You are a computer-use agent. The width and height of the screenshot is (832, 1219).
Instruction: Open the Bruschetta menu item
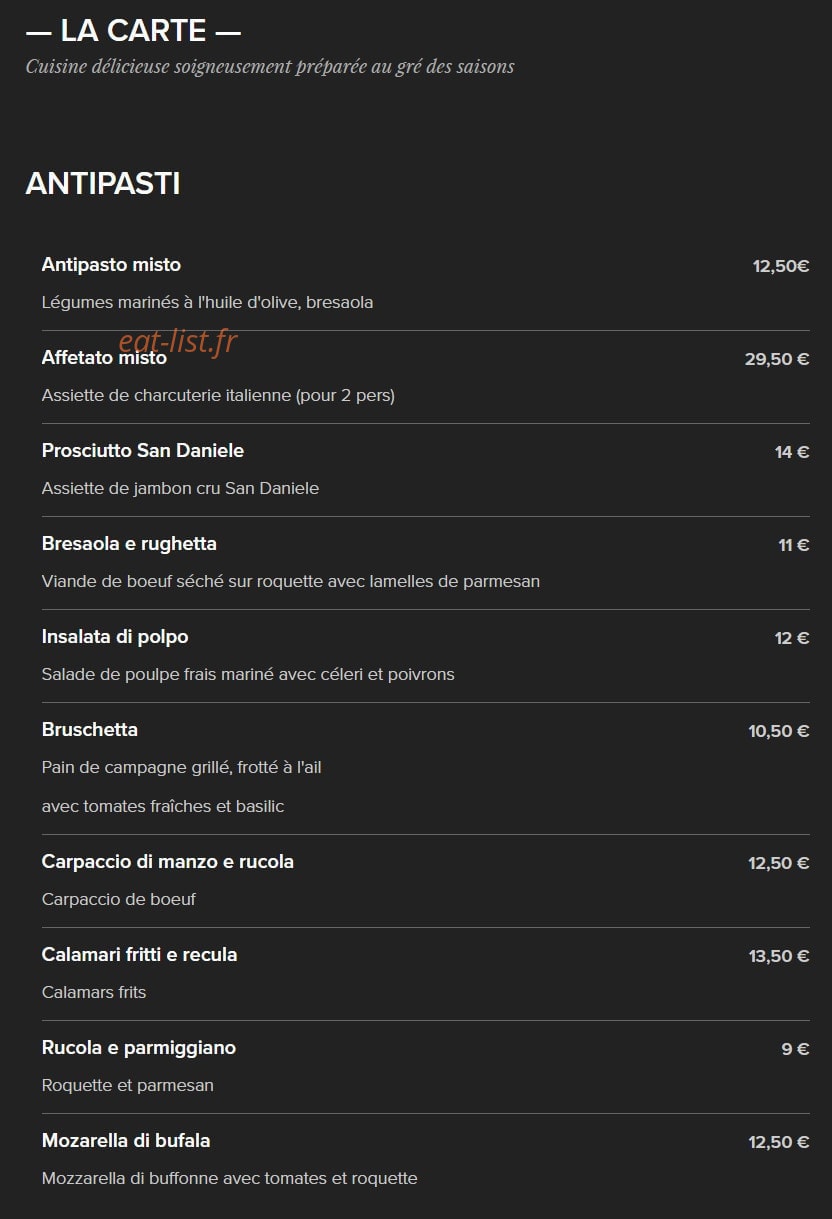90,730
